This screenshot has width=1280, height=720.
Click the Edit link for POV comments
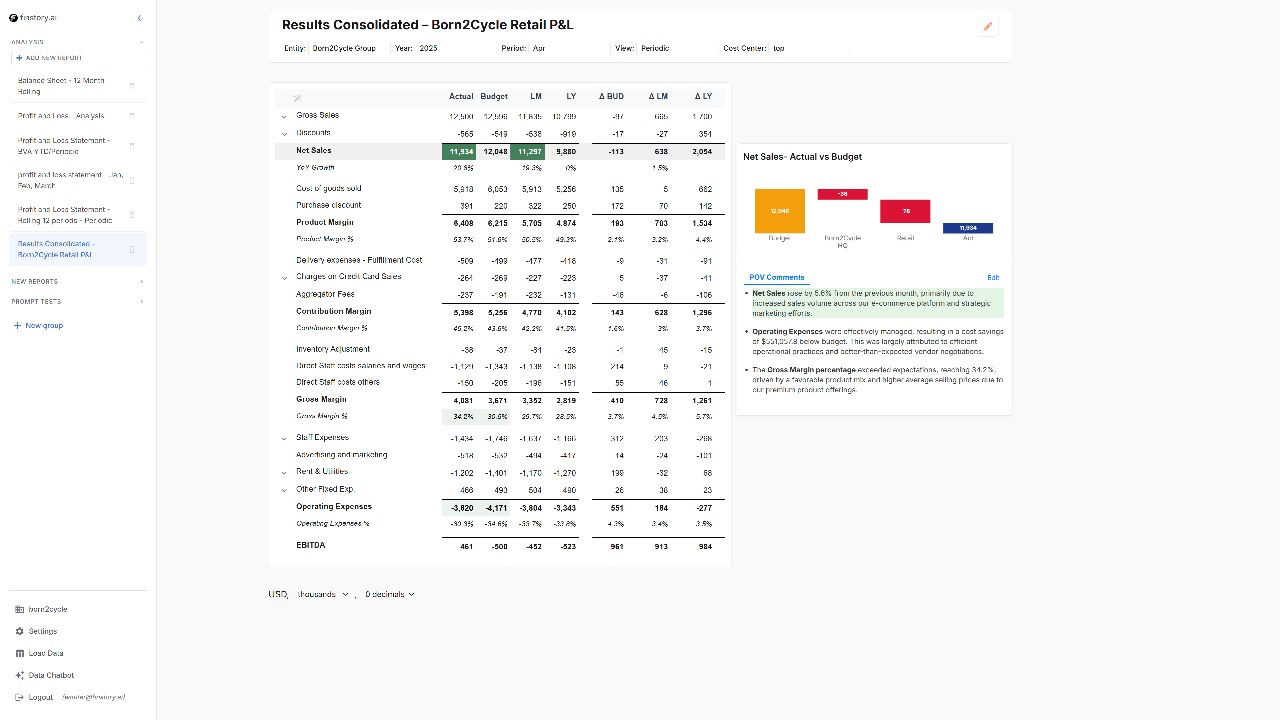tap(992, 277)
